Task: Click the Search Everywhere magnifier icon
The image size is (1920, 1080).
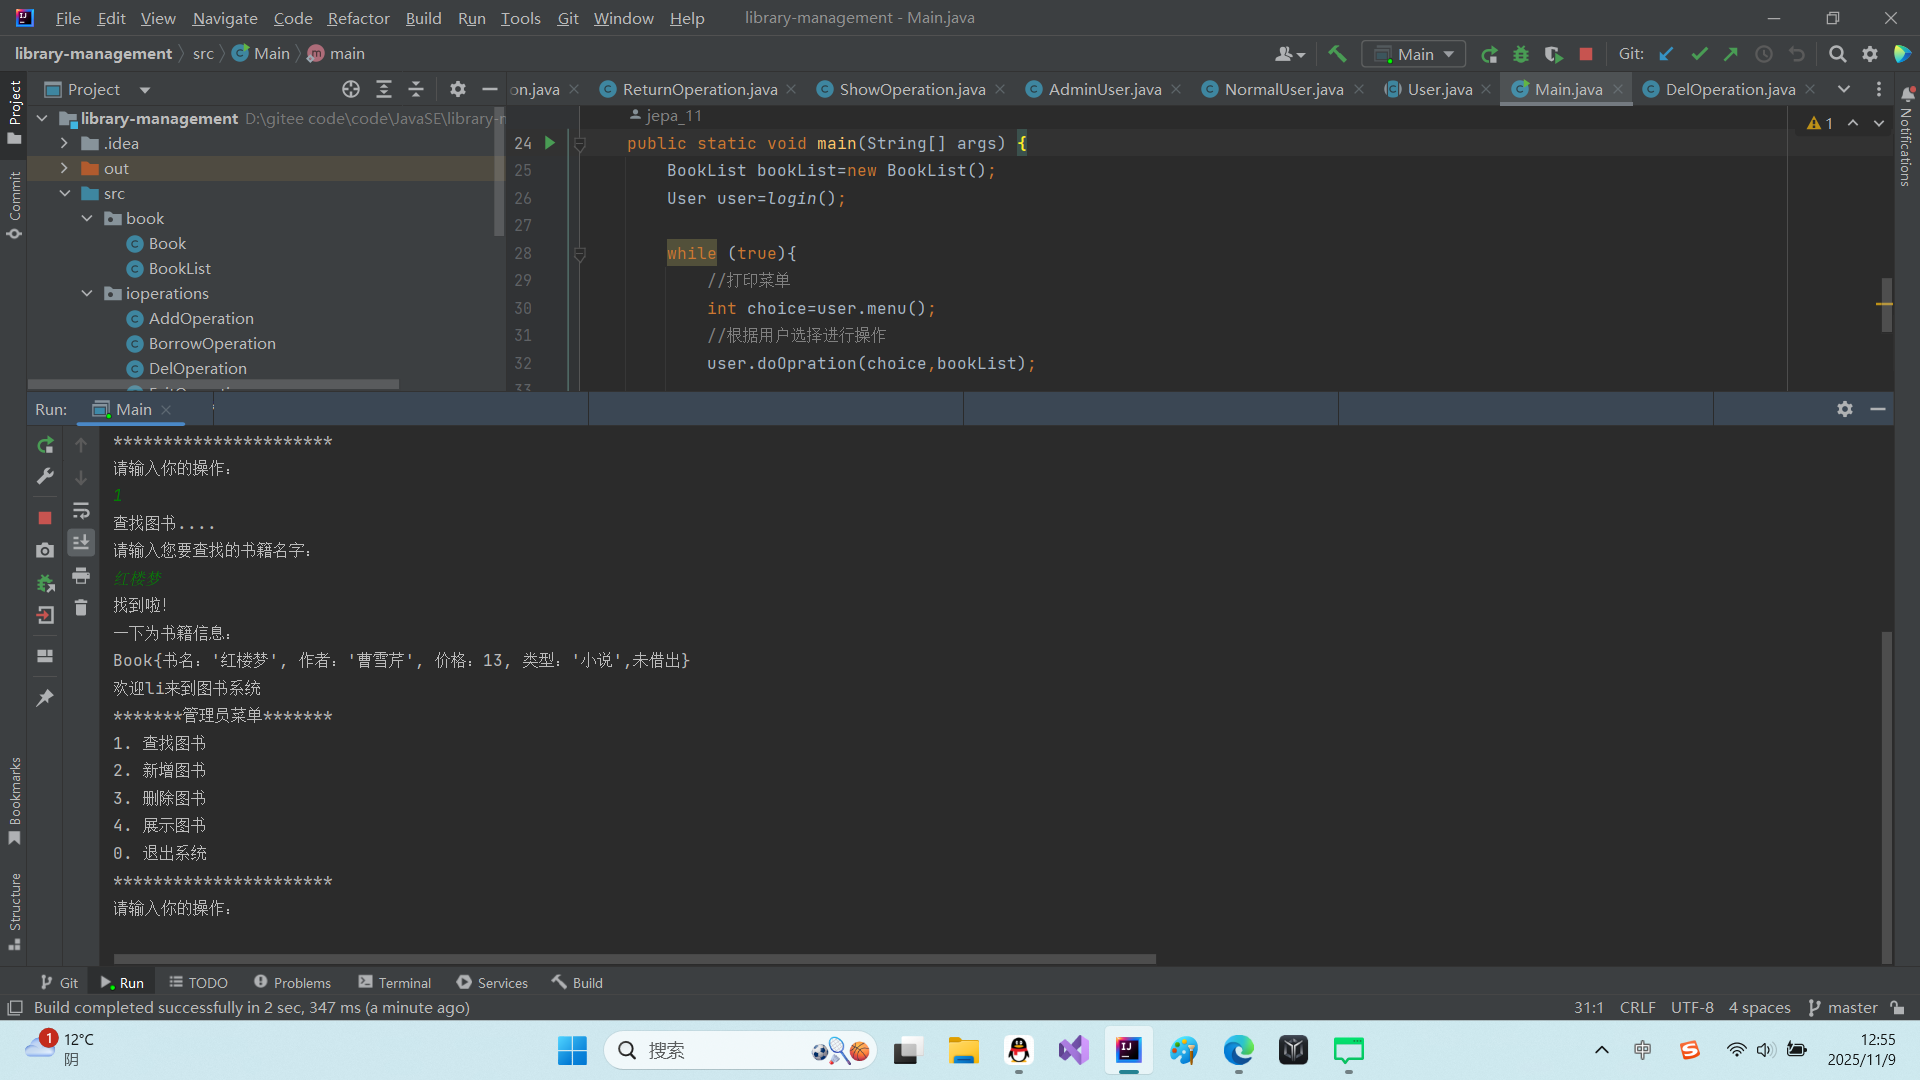Action: pos(1837,54)
